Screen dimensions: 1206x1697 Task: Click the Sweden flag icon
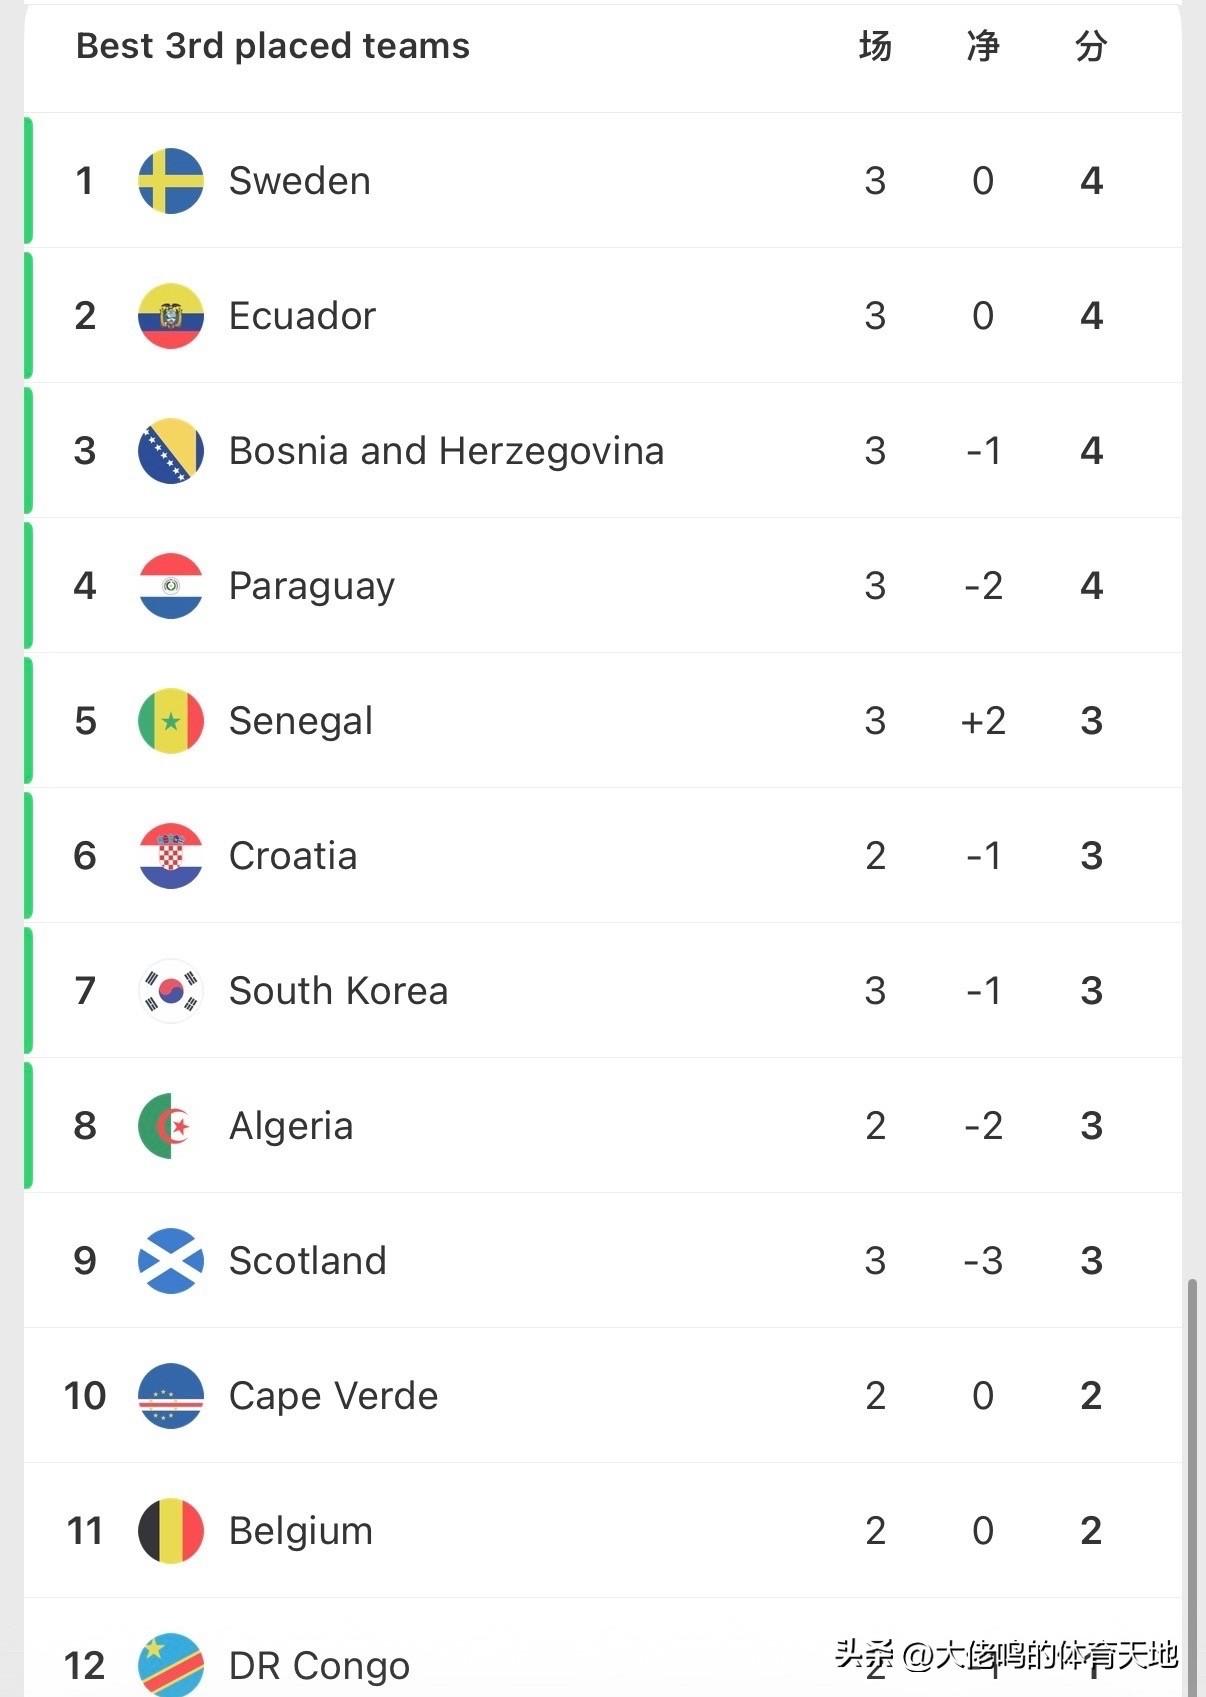coord(171,181)
